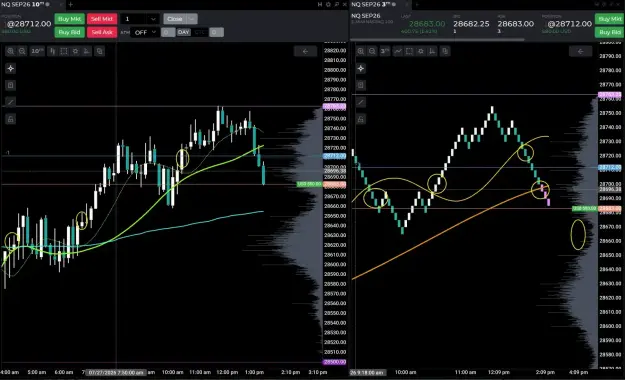Expand the ATM strategy OFF dropdown
Viewport: 625px width, 380px height.
145,32
